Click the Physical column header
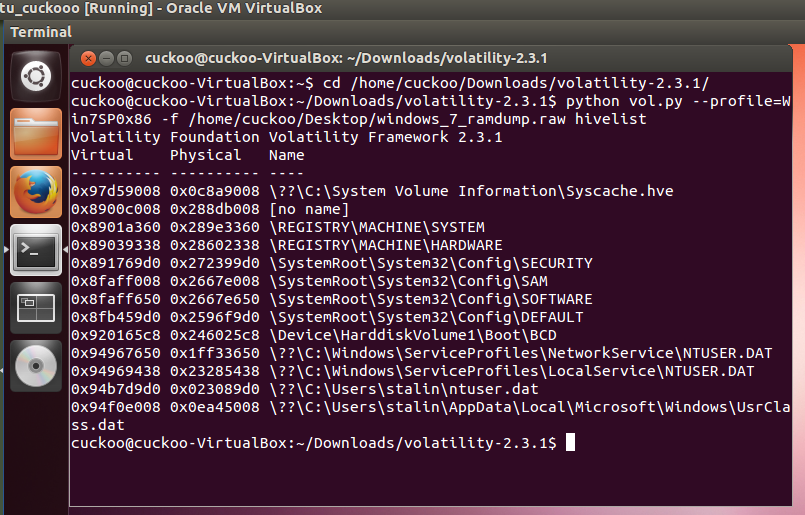Screen dimensions: 805x515 click(x=206, y=155)
